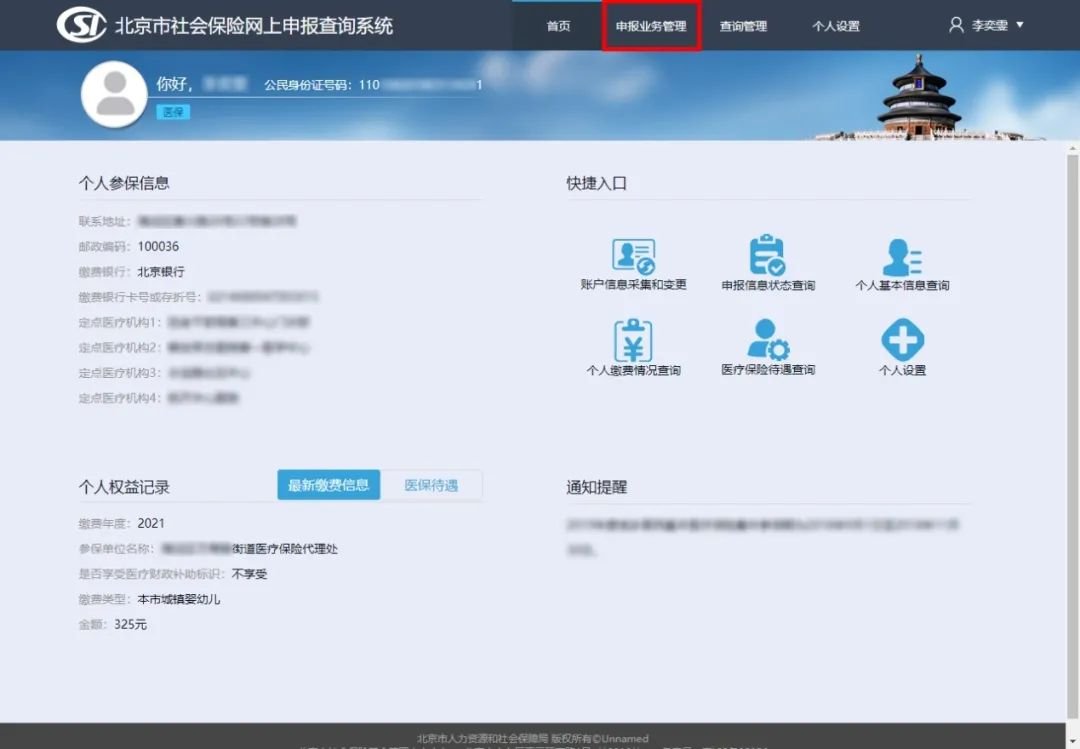The image size is (1080, 749).
Task: Click the 个人缴费情况查询 yen icon
Action: [x=633, y=341]
